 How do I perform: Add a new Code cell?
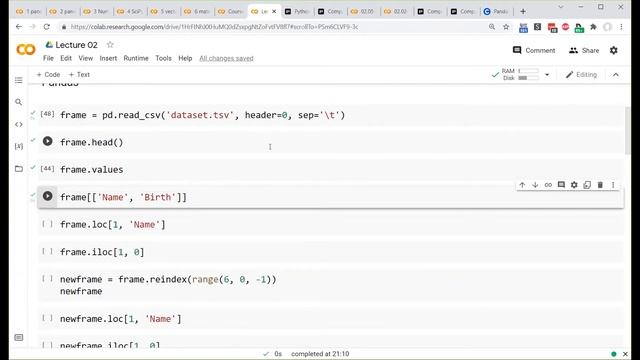[x=48, y=75]
